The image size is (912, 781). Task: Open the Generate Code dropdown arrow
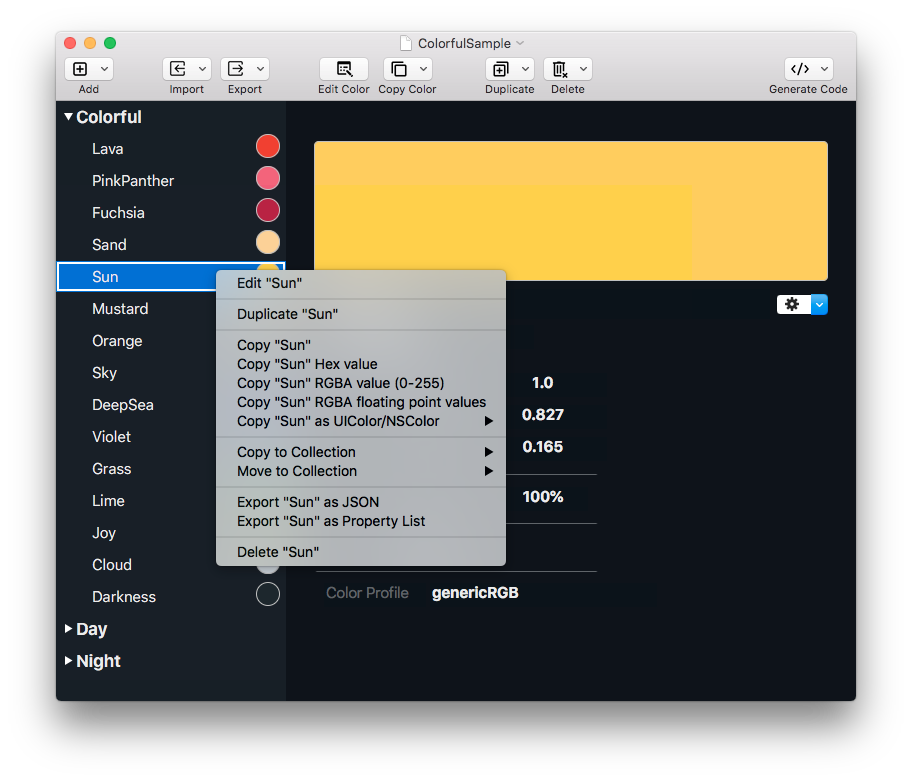[823, 69]
